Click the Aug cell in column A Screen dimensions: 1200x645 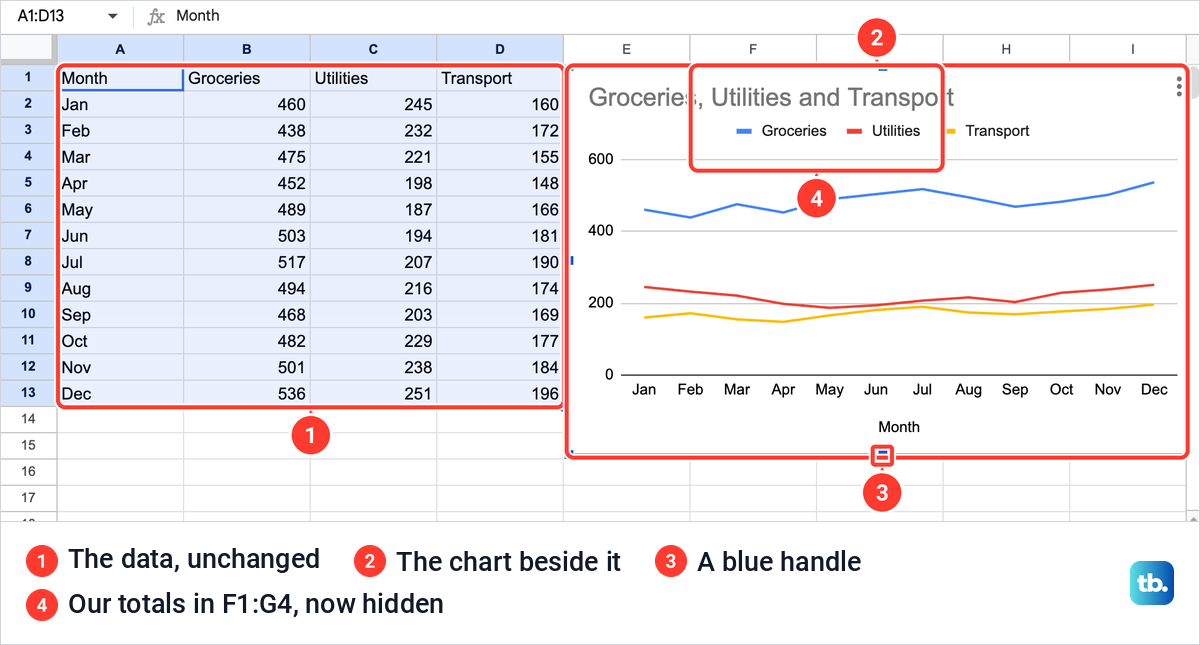coord(120,288)
